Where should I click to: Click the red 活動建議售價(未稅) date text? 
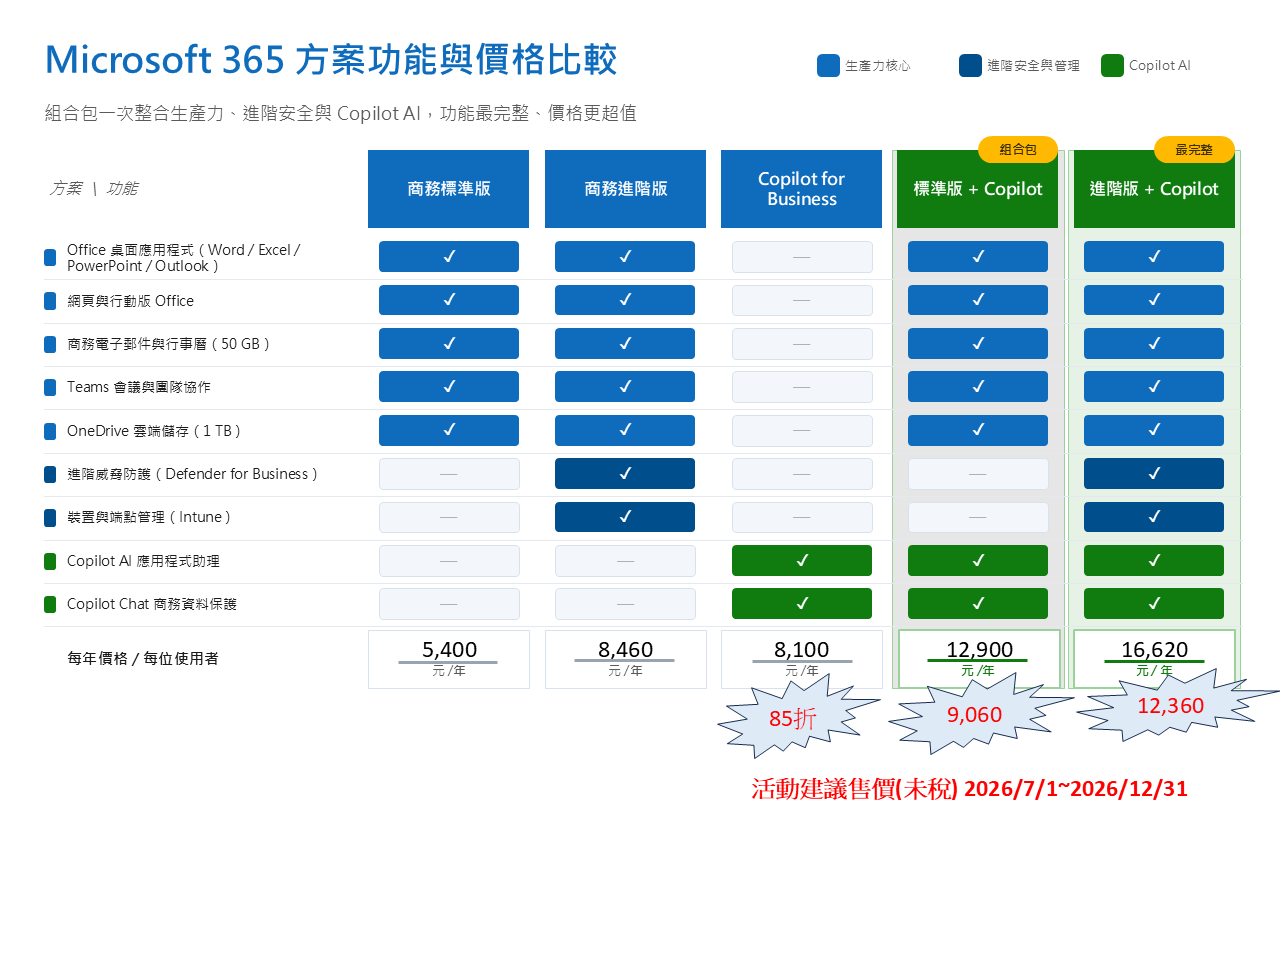point(970,789)
